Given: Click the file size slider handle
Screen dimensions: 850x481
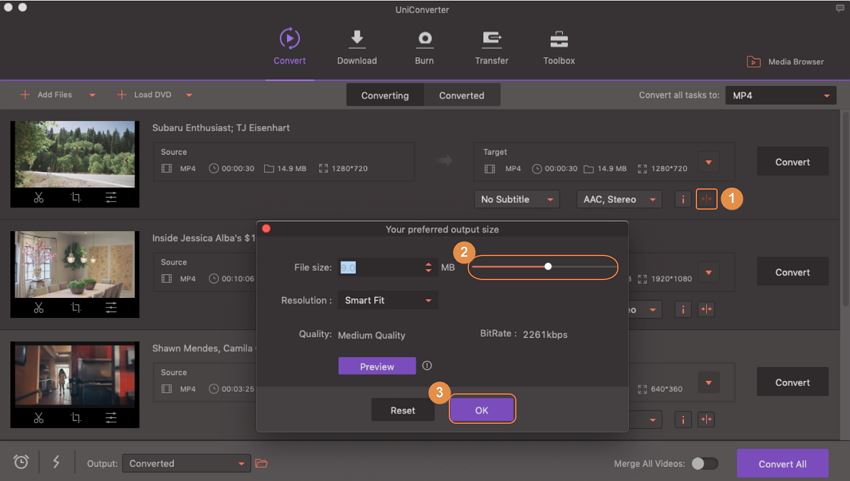Looking at the screenshot, I should pos(548,266).
